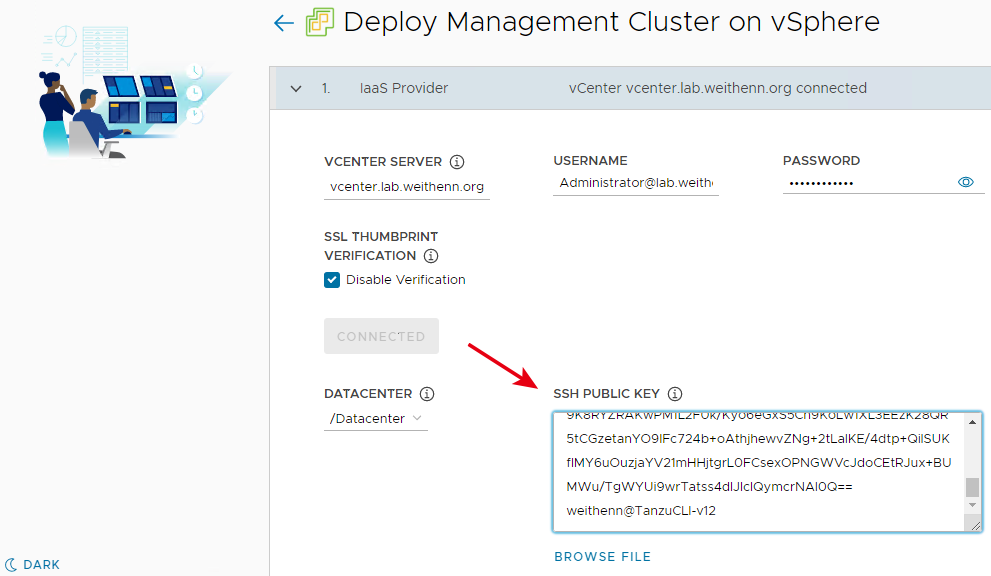Open the Datacenter dropdown
This screenshot has height=576, width=991.
[376, 419]
